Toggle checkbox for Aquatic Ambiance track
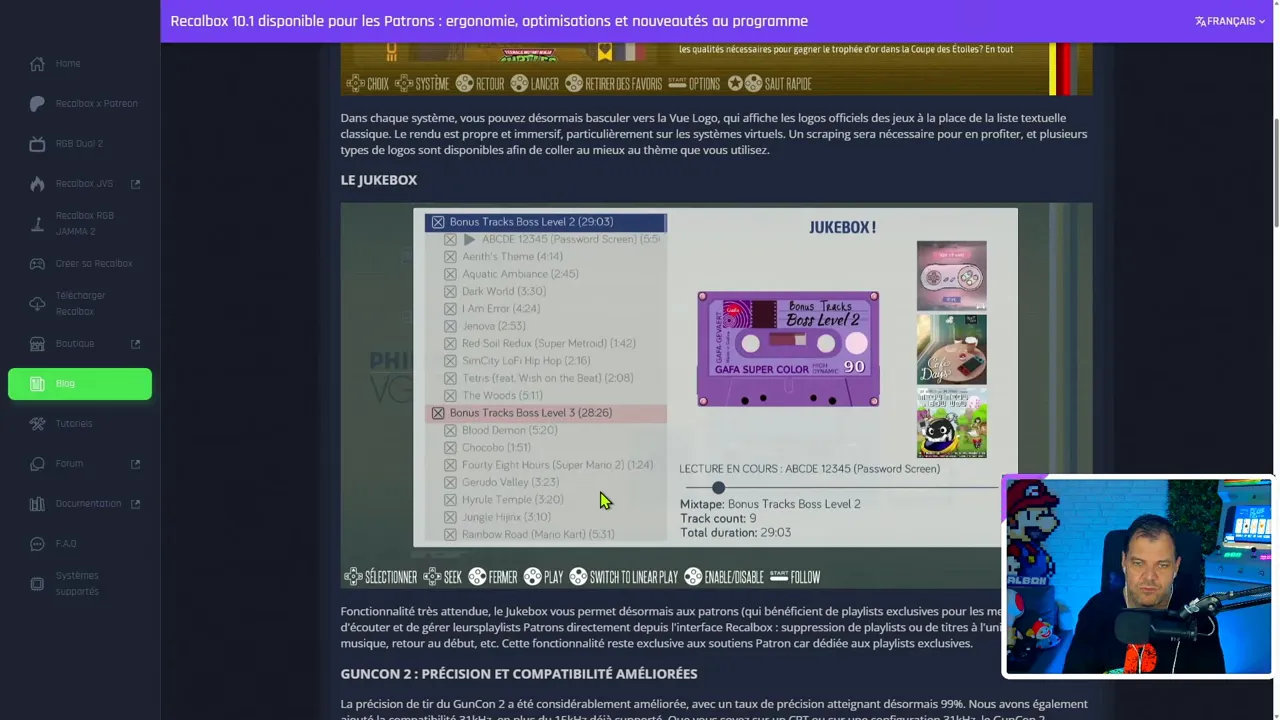This screenshot has width=1280, height=720. point(450,274)
